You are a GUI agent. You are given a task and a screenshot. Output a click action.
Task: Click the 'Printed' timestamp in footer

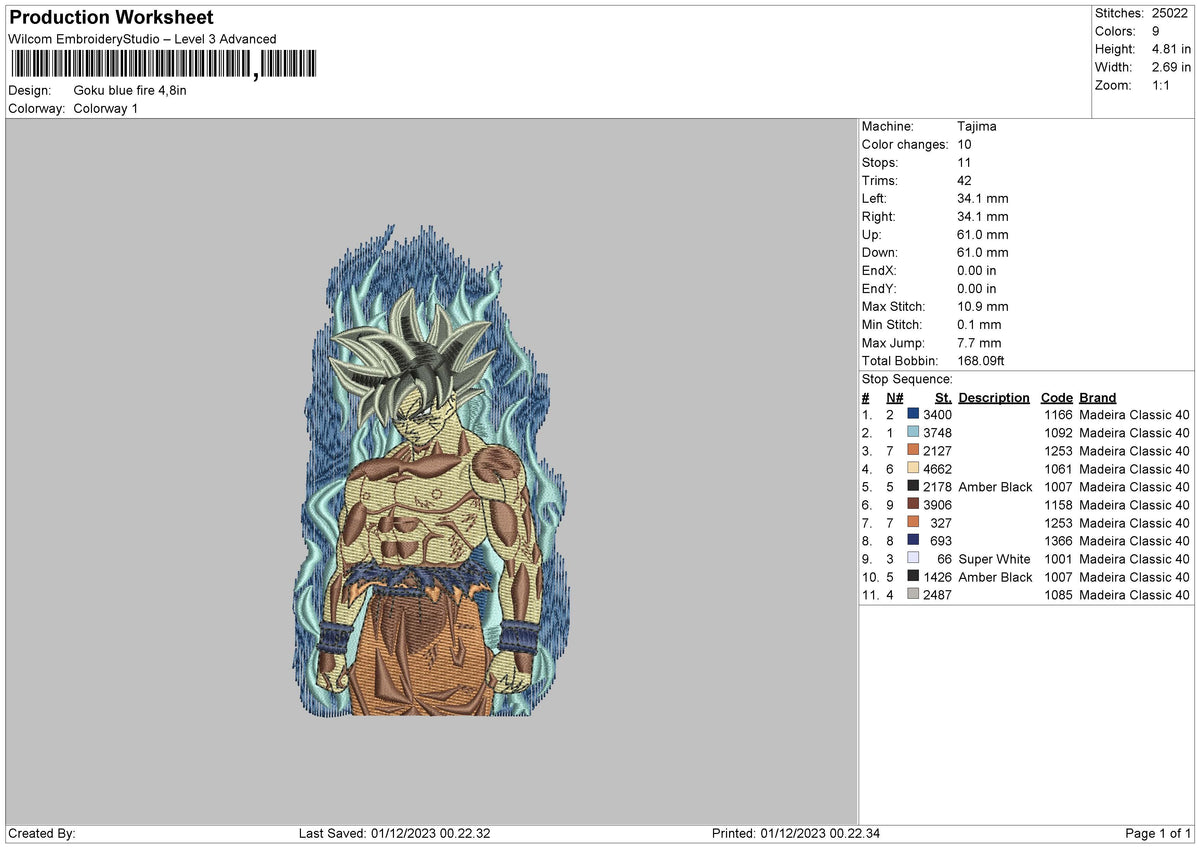(796, 833)
